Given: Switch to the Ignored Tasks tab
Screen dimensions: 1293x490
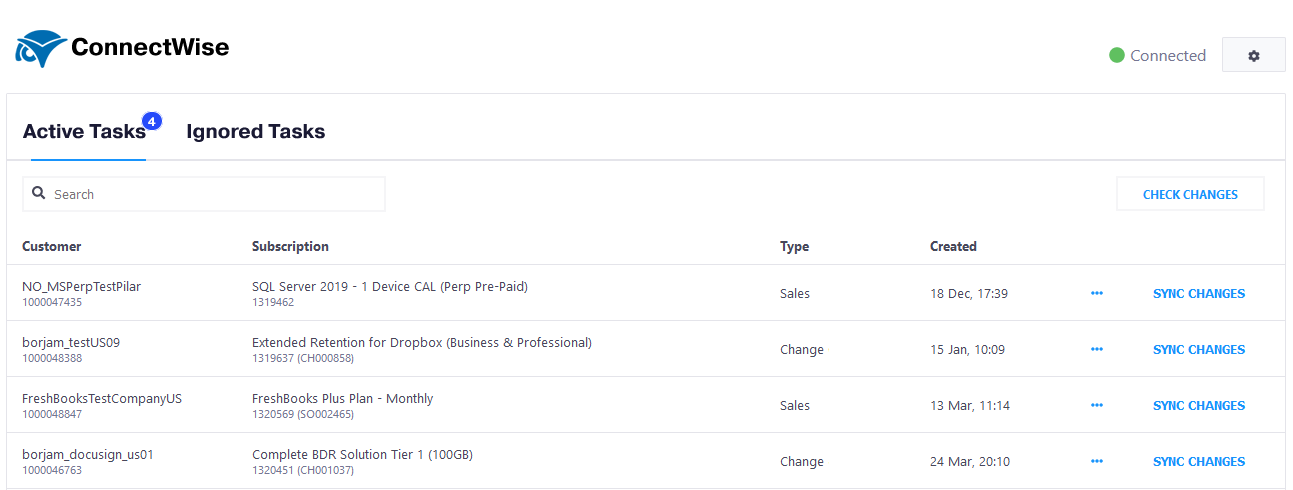Looking at the screenshot, I should (255, 131).
